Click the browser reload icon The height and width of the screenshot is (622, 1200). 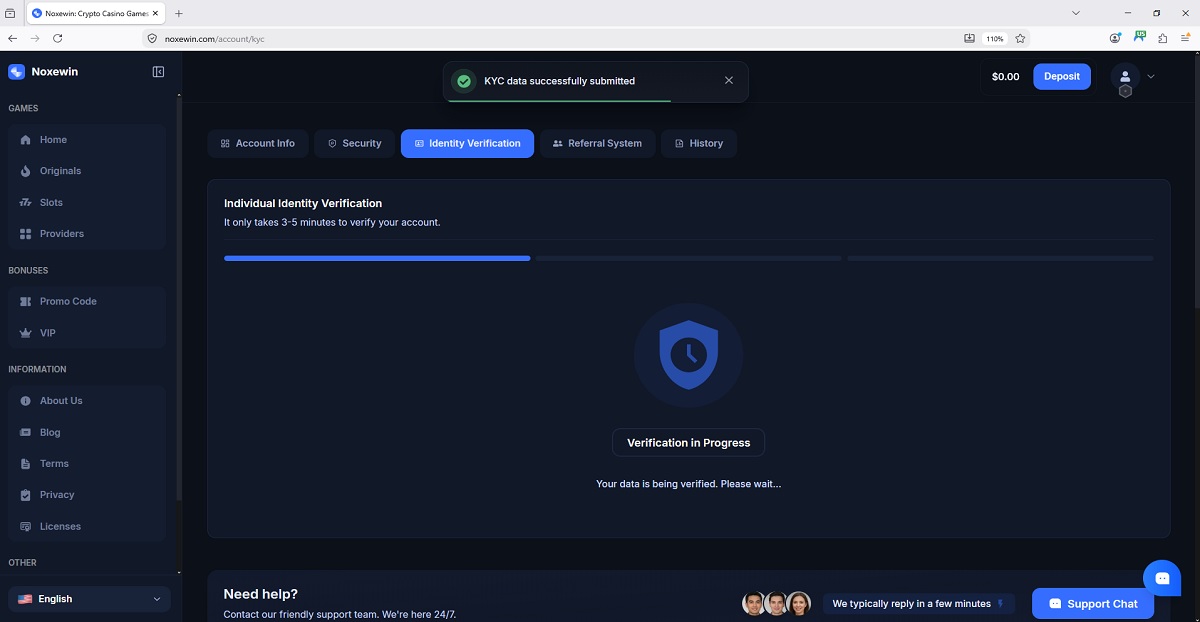(57, 38)
